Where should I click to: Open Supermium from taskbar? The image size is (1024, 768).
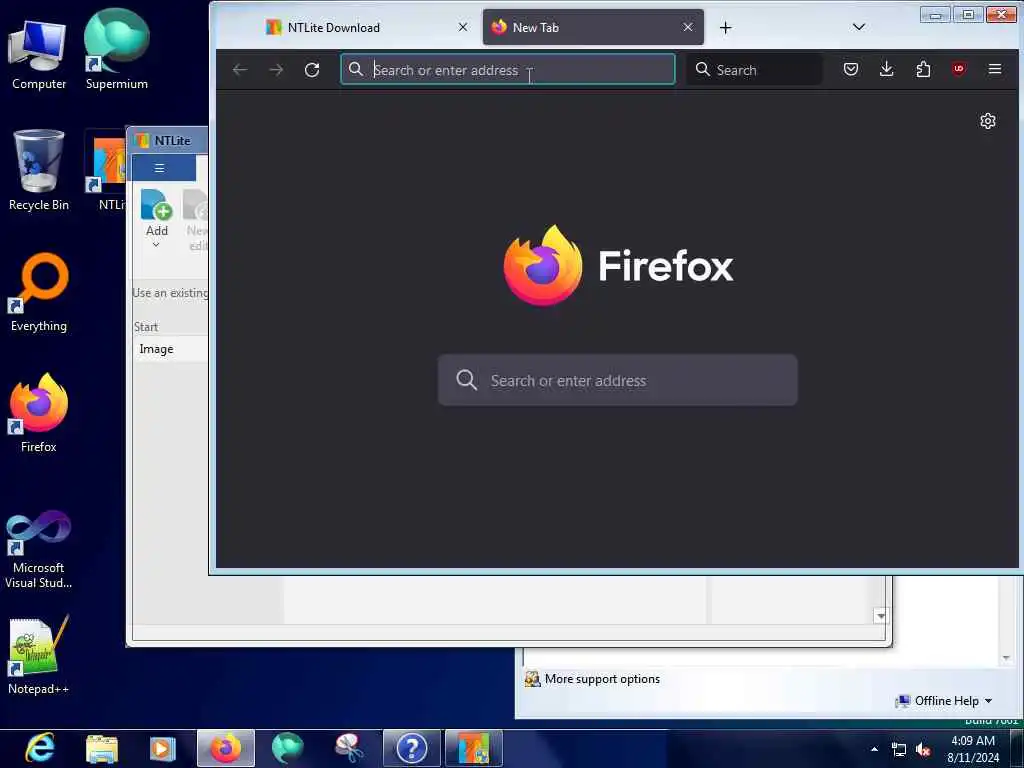point(287,748)
